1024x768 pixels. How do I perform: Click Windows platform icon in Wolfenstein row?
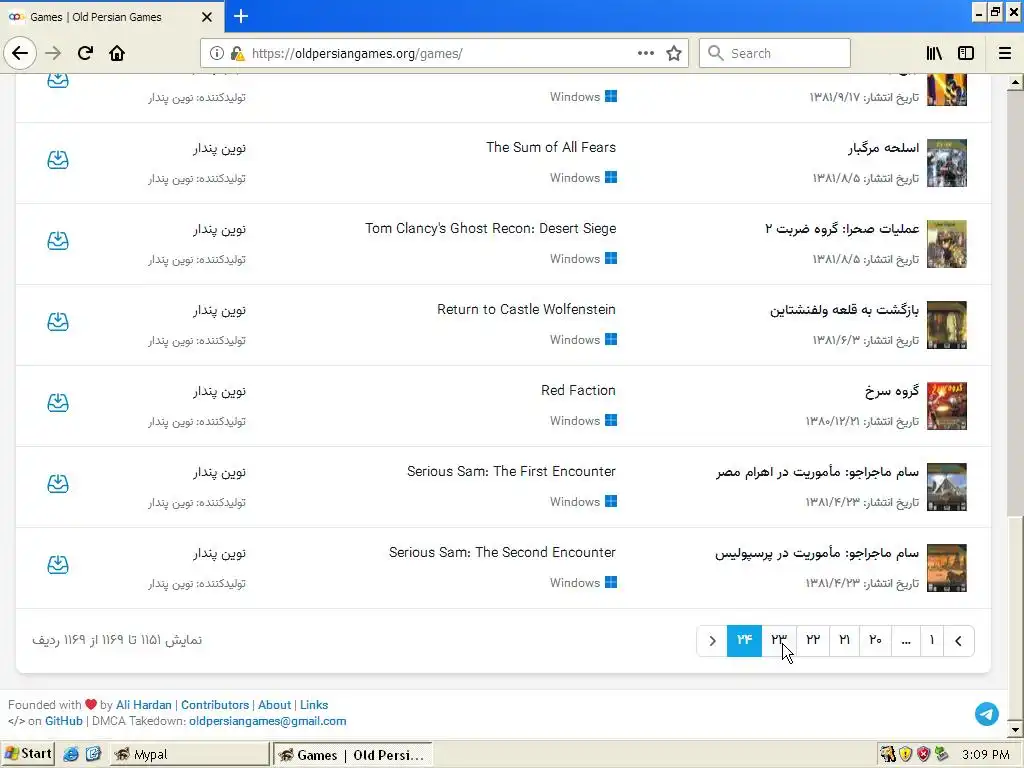[x=611, y=339]
